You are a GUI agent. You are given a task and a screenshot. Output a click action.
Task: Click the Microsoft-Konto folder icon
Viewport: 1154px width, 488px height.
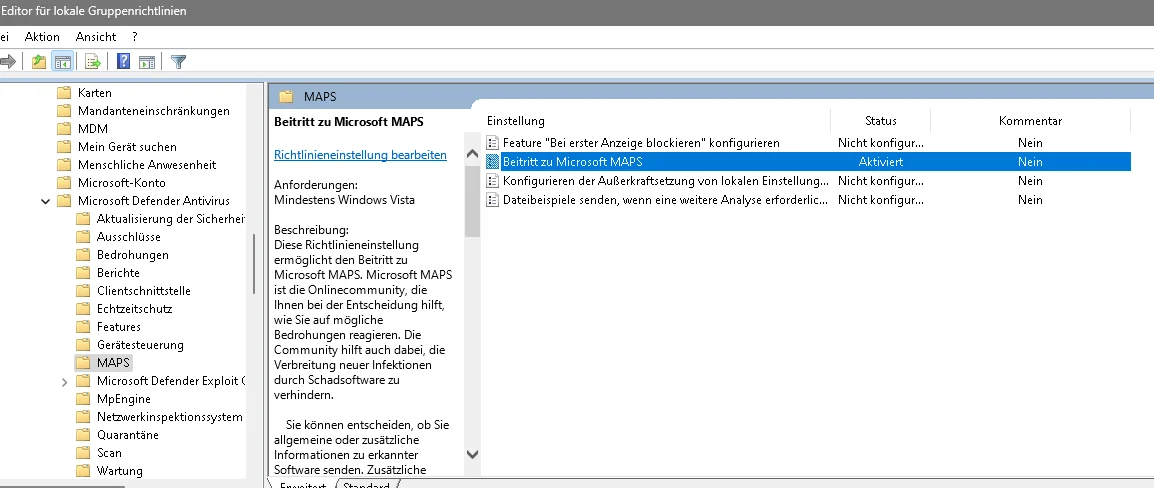click(x=64, y=183)
